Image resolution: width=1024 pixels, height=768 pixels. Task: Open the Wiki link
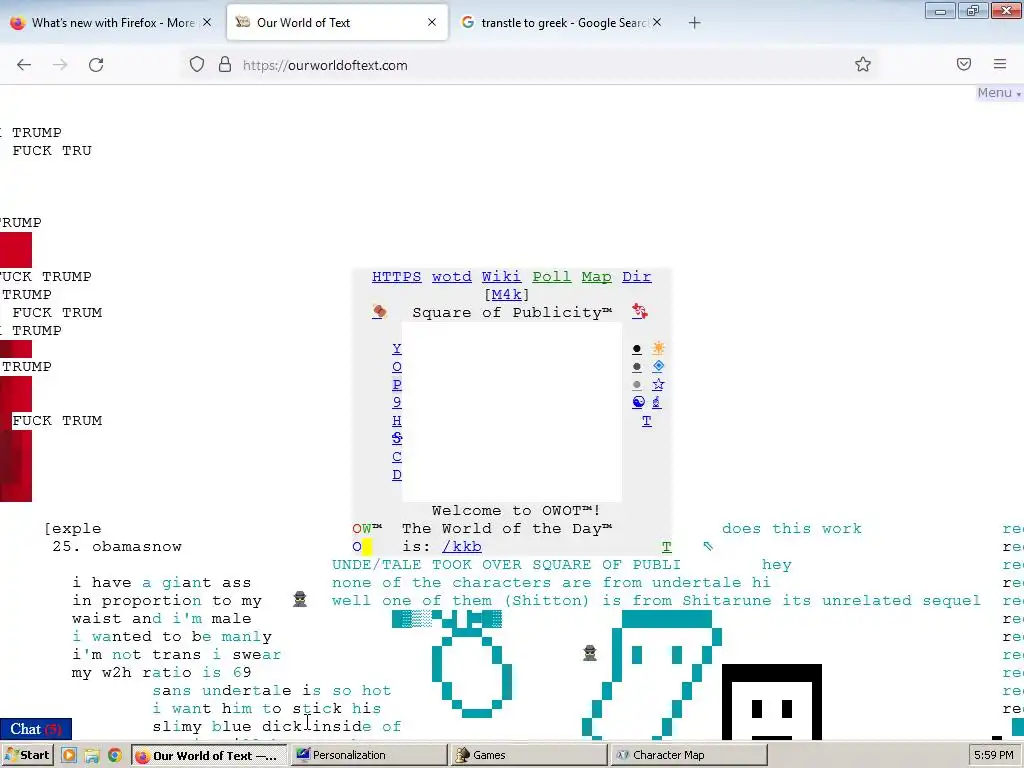[502, 277]
